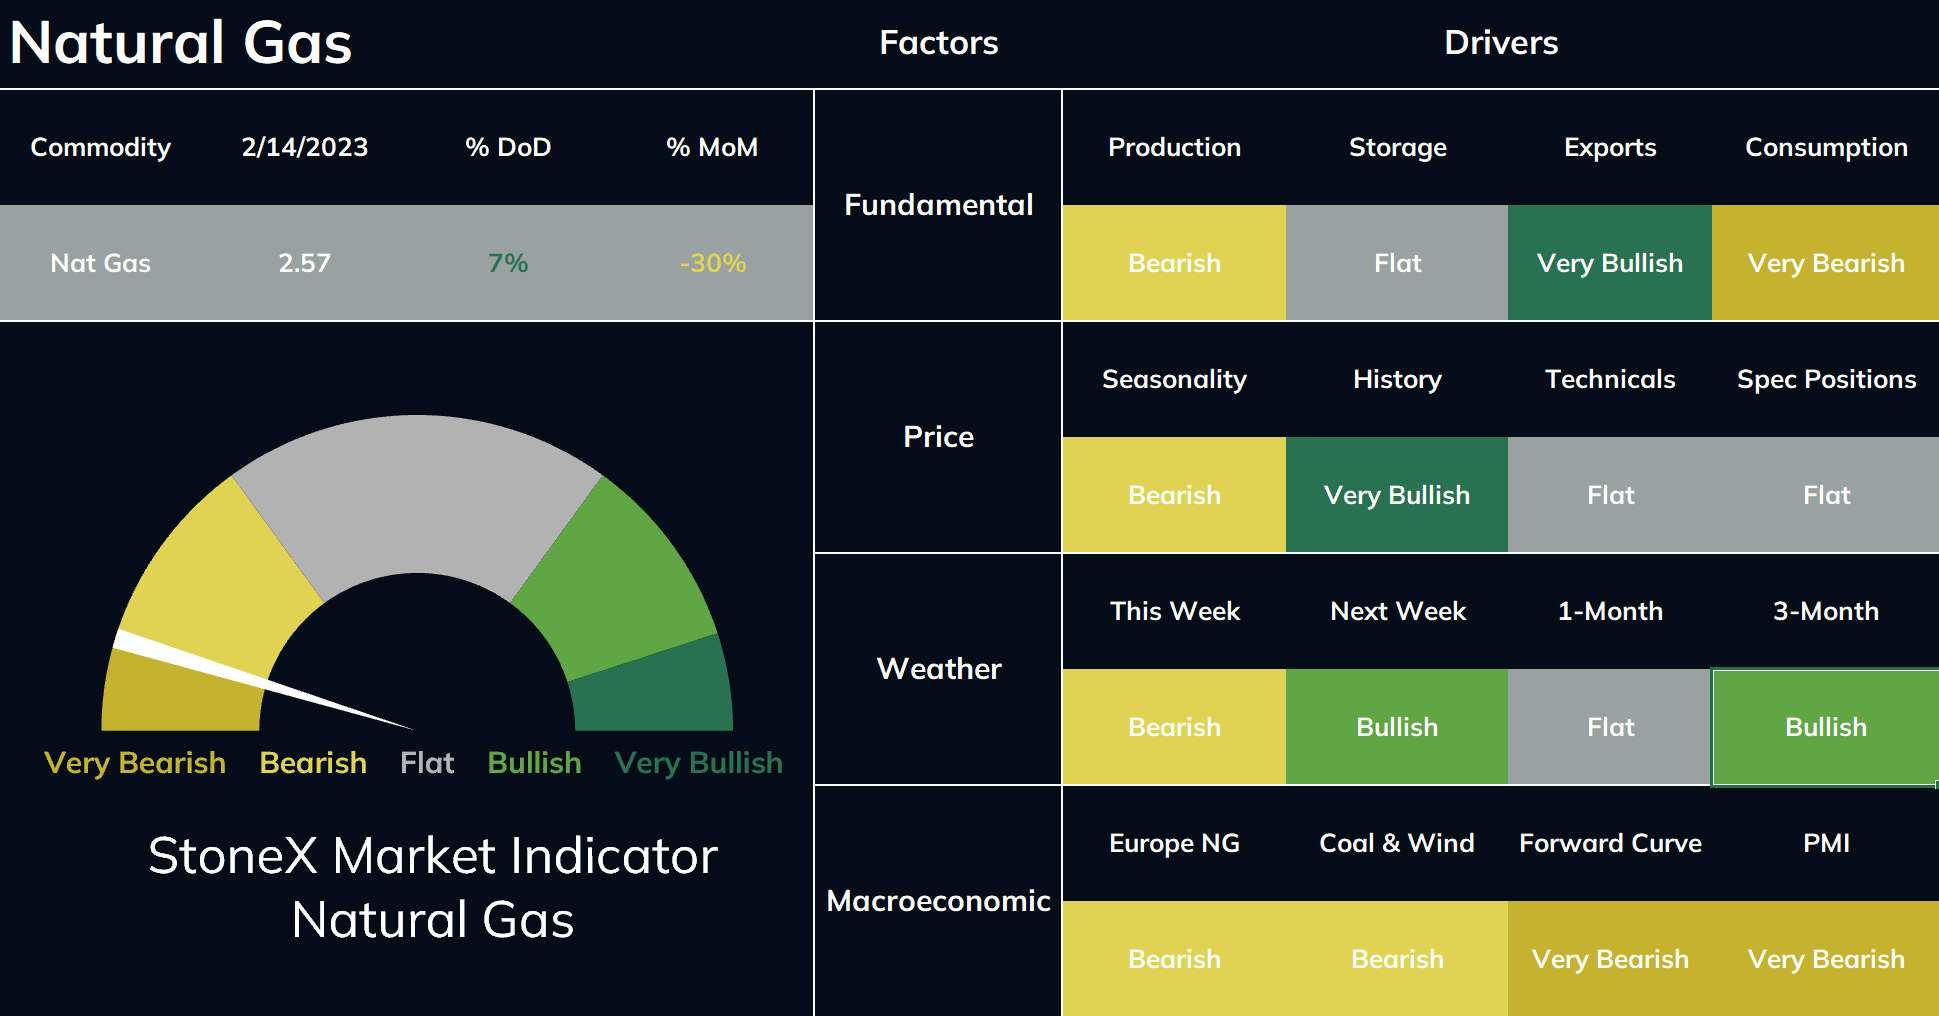Viewport: 1939px width, 1016px height.
Task: Select the Weather factor label
Action: [938, 669]
